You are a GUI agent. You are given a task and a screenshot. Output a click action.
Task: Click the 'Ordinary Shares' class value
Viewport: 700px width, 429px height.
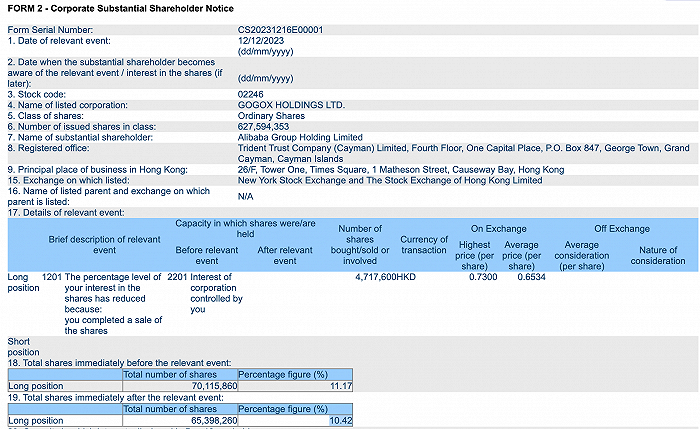pyautogui.click(x=271, y=116)
